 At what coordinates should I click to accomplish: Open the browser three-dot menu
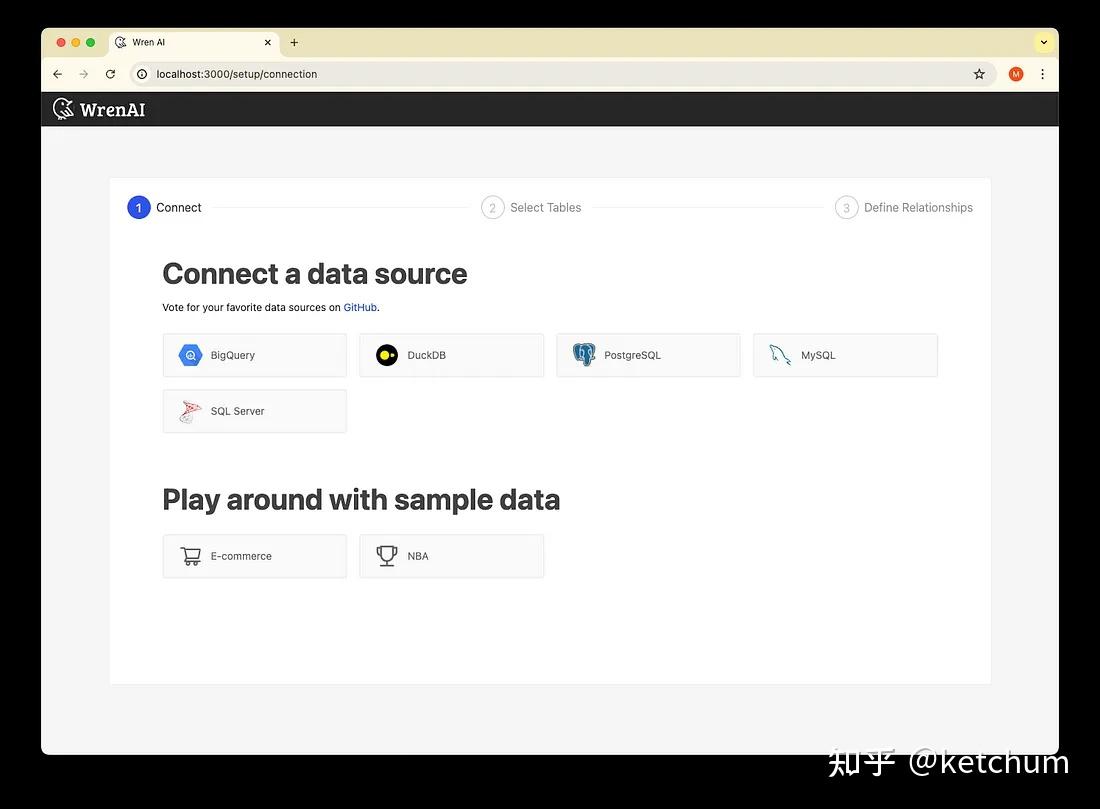click(1042, 73)
